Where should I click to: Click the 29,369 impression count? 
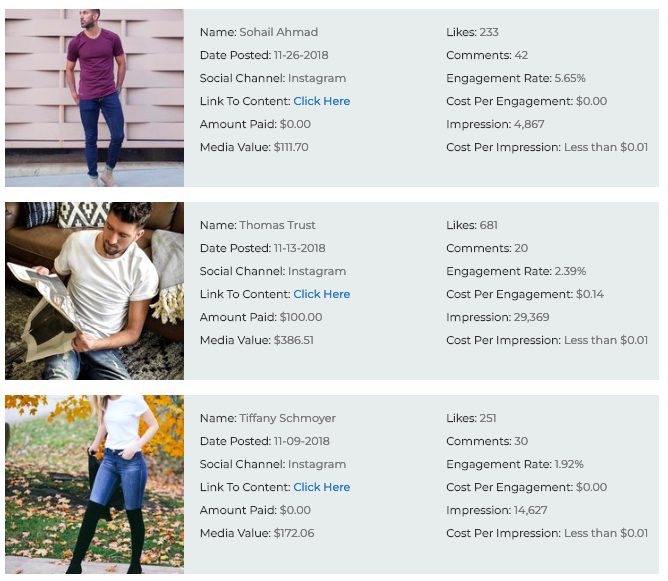pyautogui.click(x=531, y=317)
